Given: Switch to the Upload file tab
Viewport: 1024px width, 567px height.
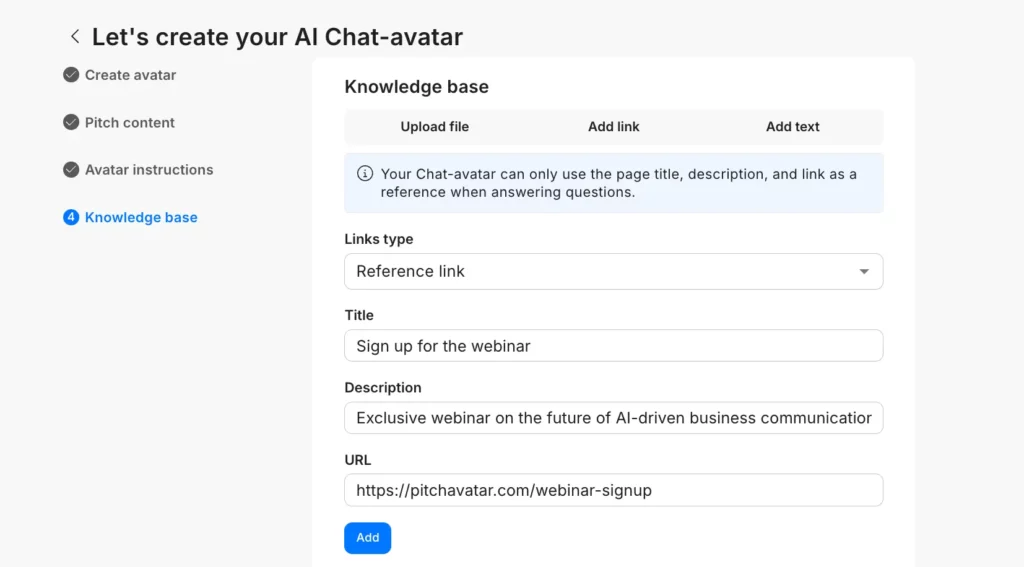Looking at the screenshot, I should click(x=434, y=127).
